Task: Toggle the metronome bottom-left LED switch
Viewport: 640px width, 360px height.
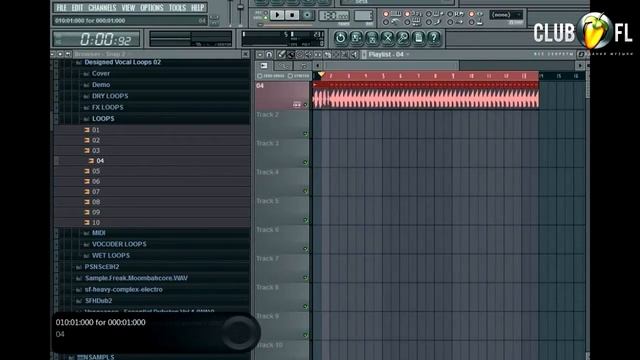Action: (x=386, y=22)
